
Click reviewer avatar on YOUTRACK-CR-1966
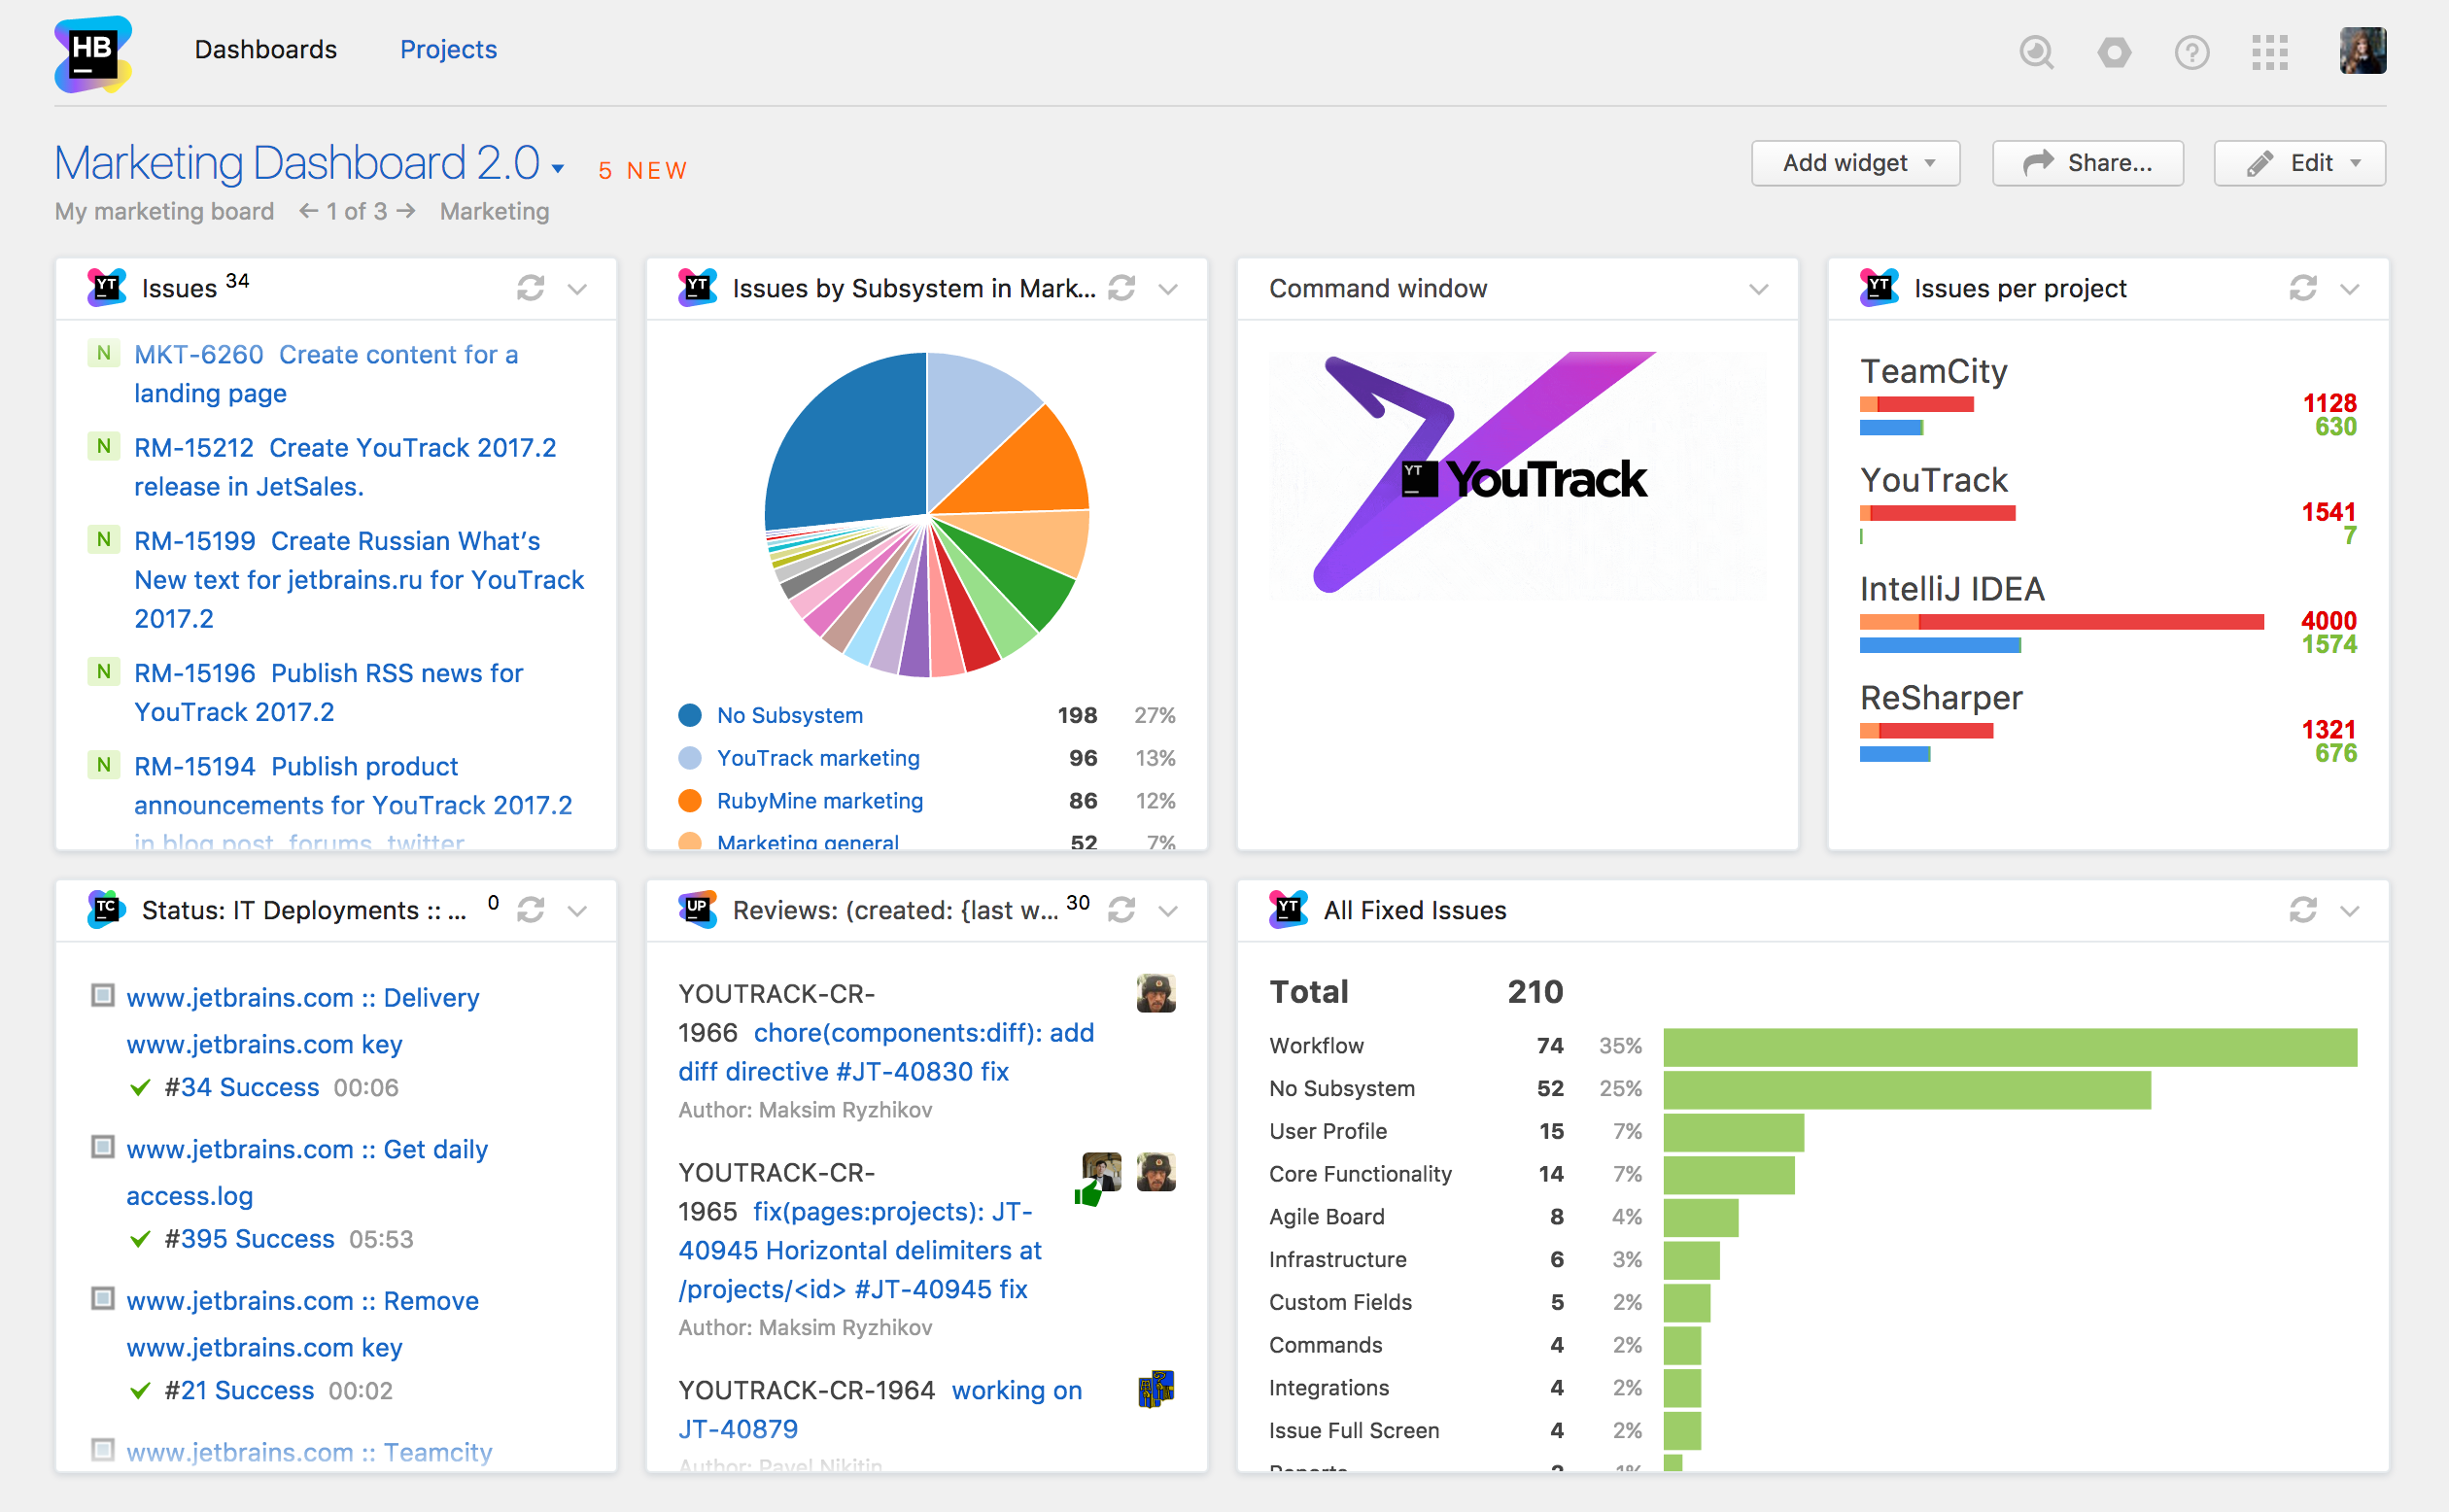[x=1156, y=993]
